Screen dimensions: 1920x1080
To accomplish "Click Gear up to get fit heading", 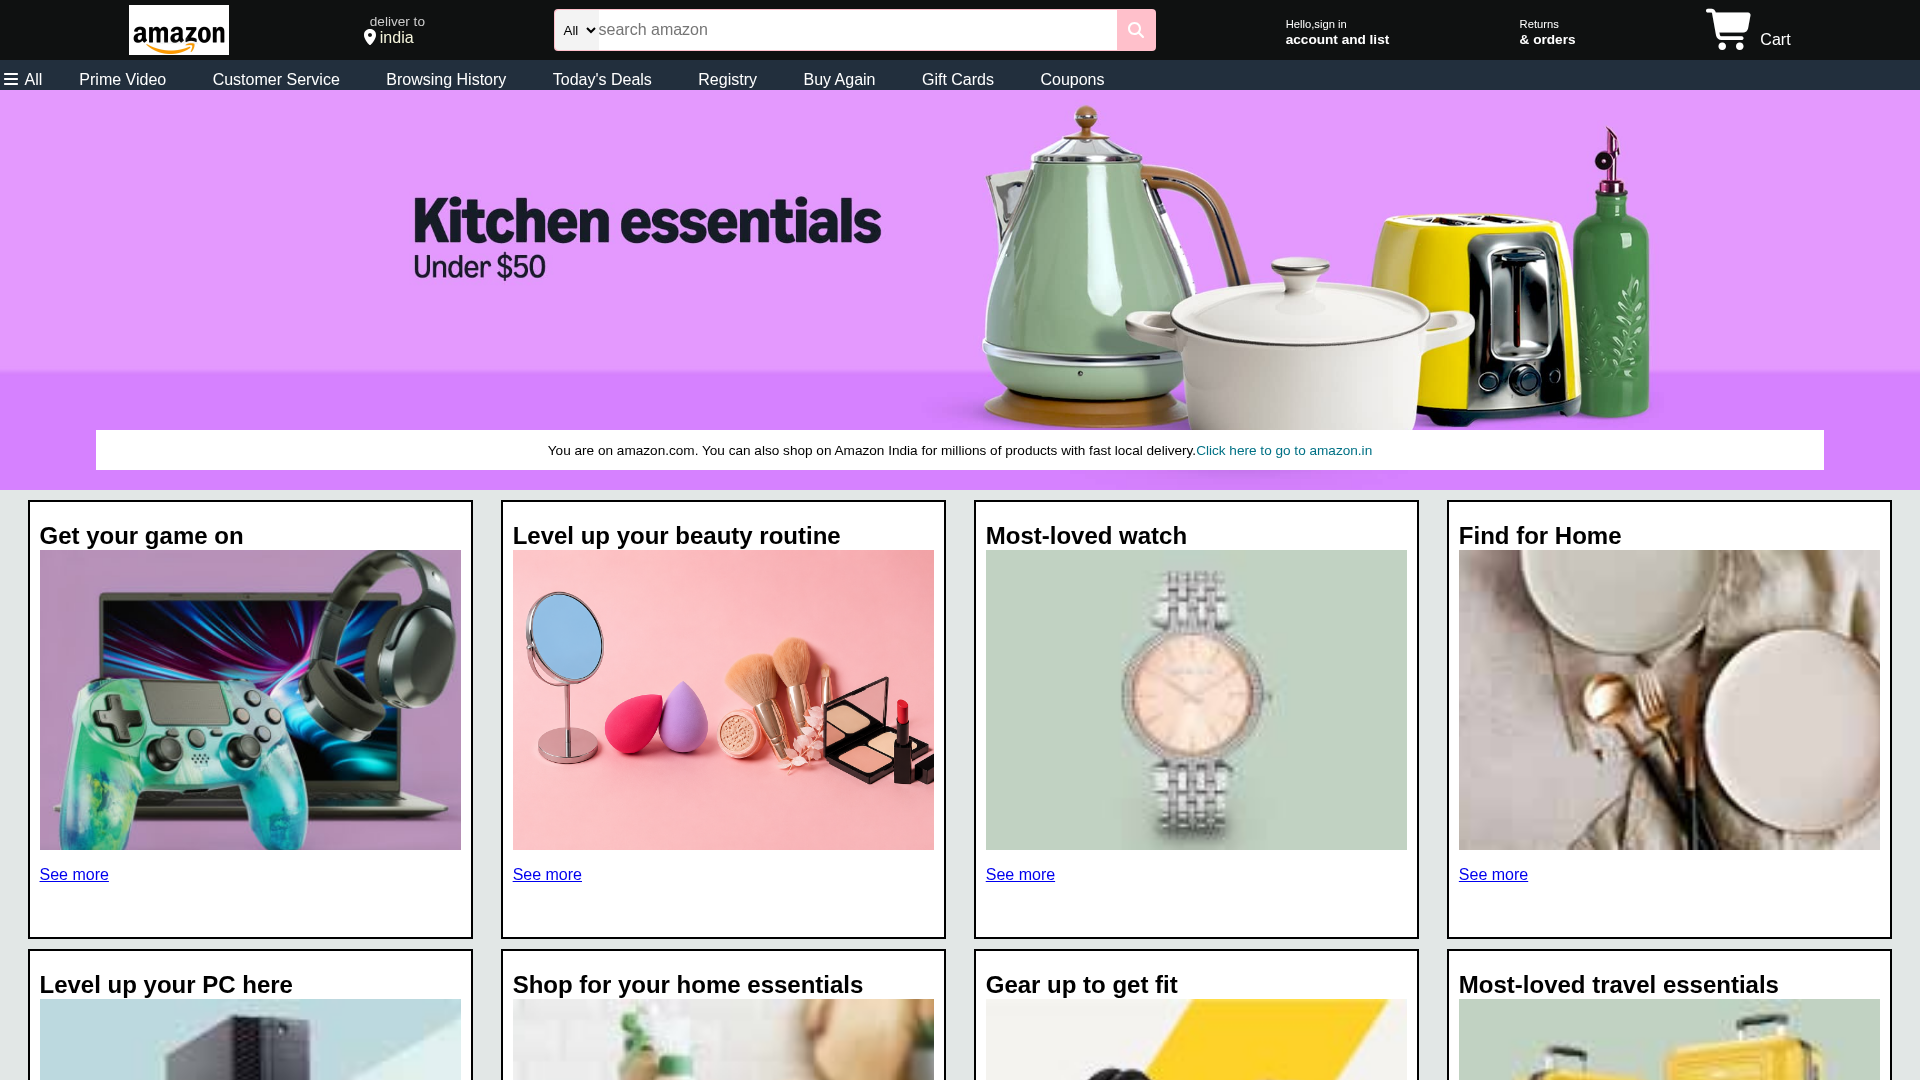I will [1082, 985].
